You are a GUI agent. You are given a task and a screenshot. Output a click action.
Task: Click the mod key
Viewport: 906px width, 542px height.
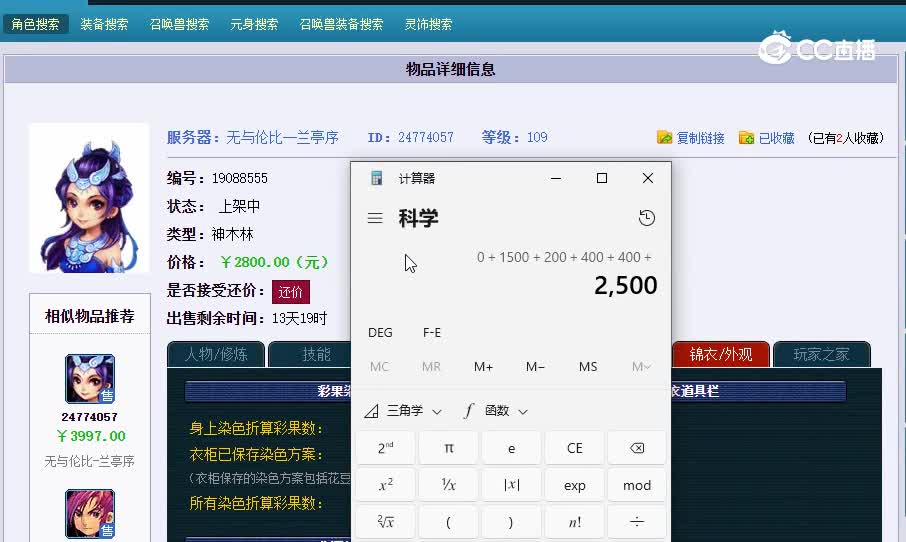(637, 485)
